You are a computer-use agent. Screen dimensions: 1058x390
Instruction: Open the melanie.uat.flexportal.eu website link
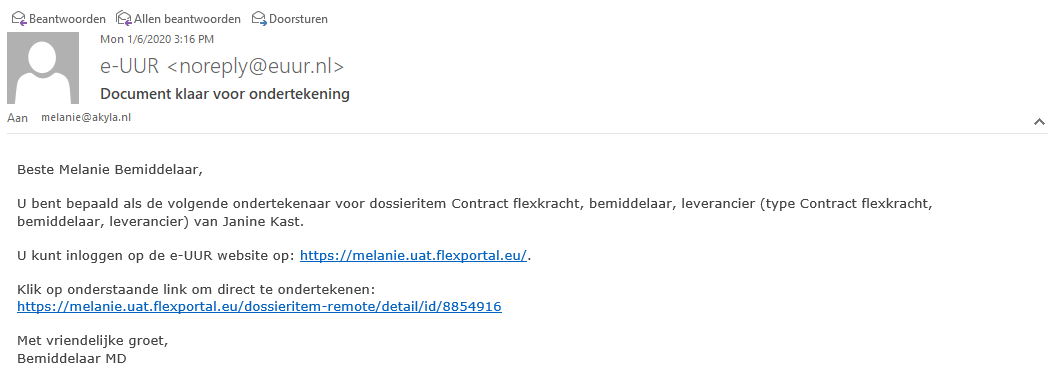click(x=413, y=256)
